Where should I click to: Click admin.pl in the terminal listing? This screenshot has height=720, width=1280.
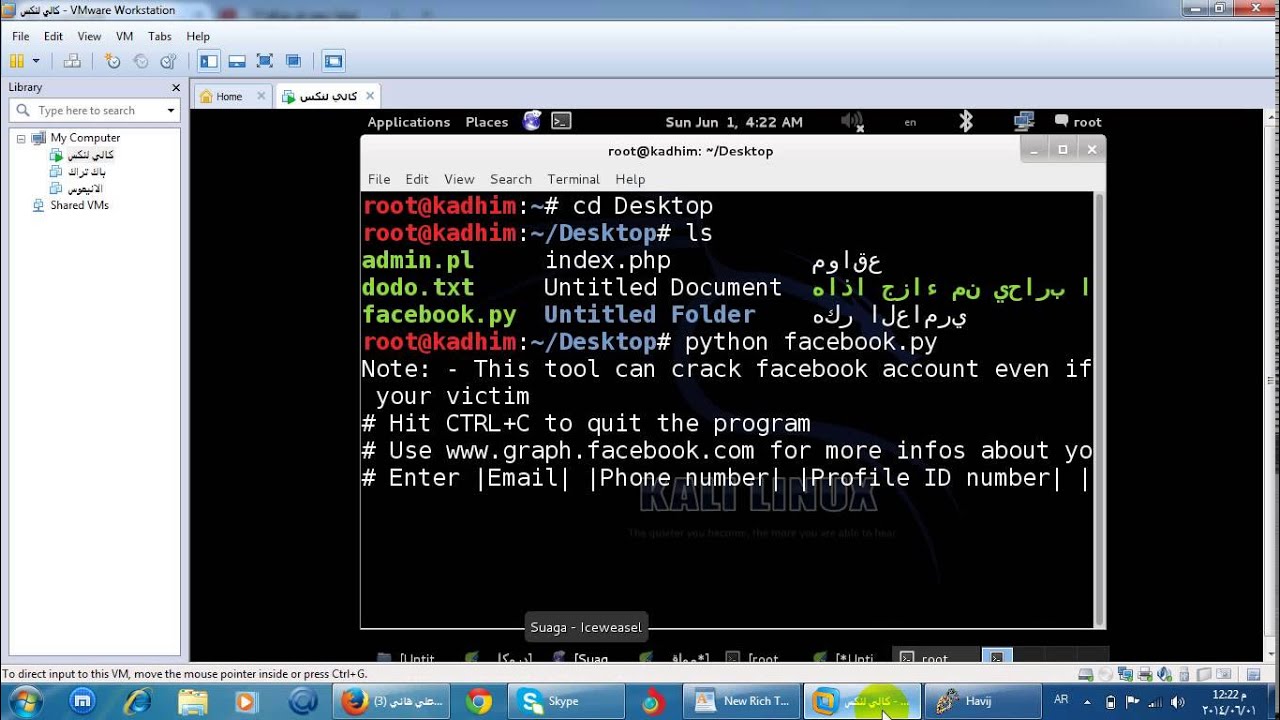(x=418, y=260)
